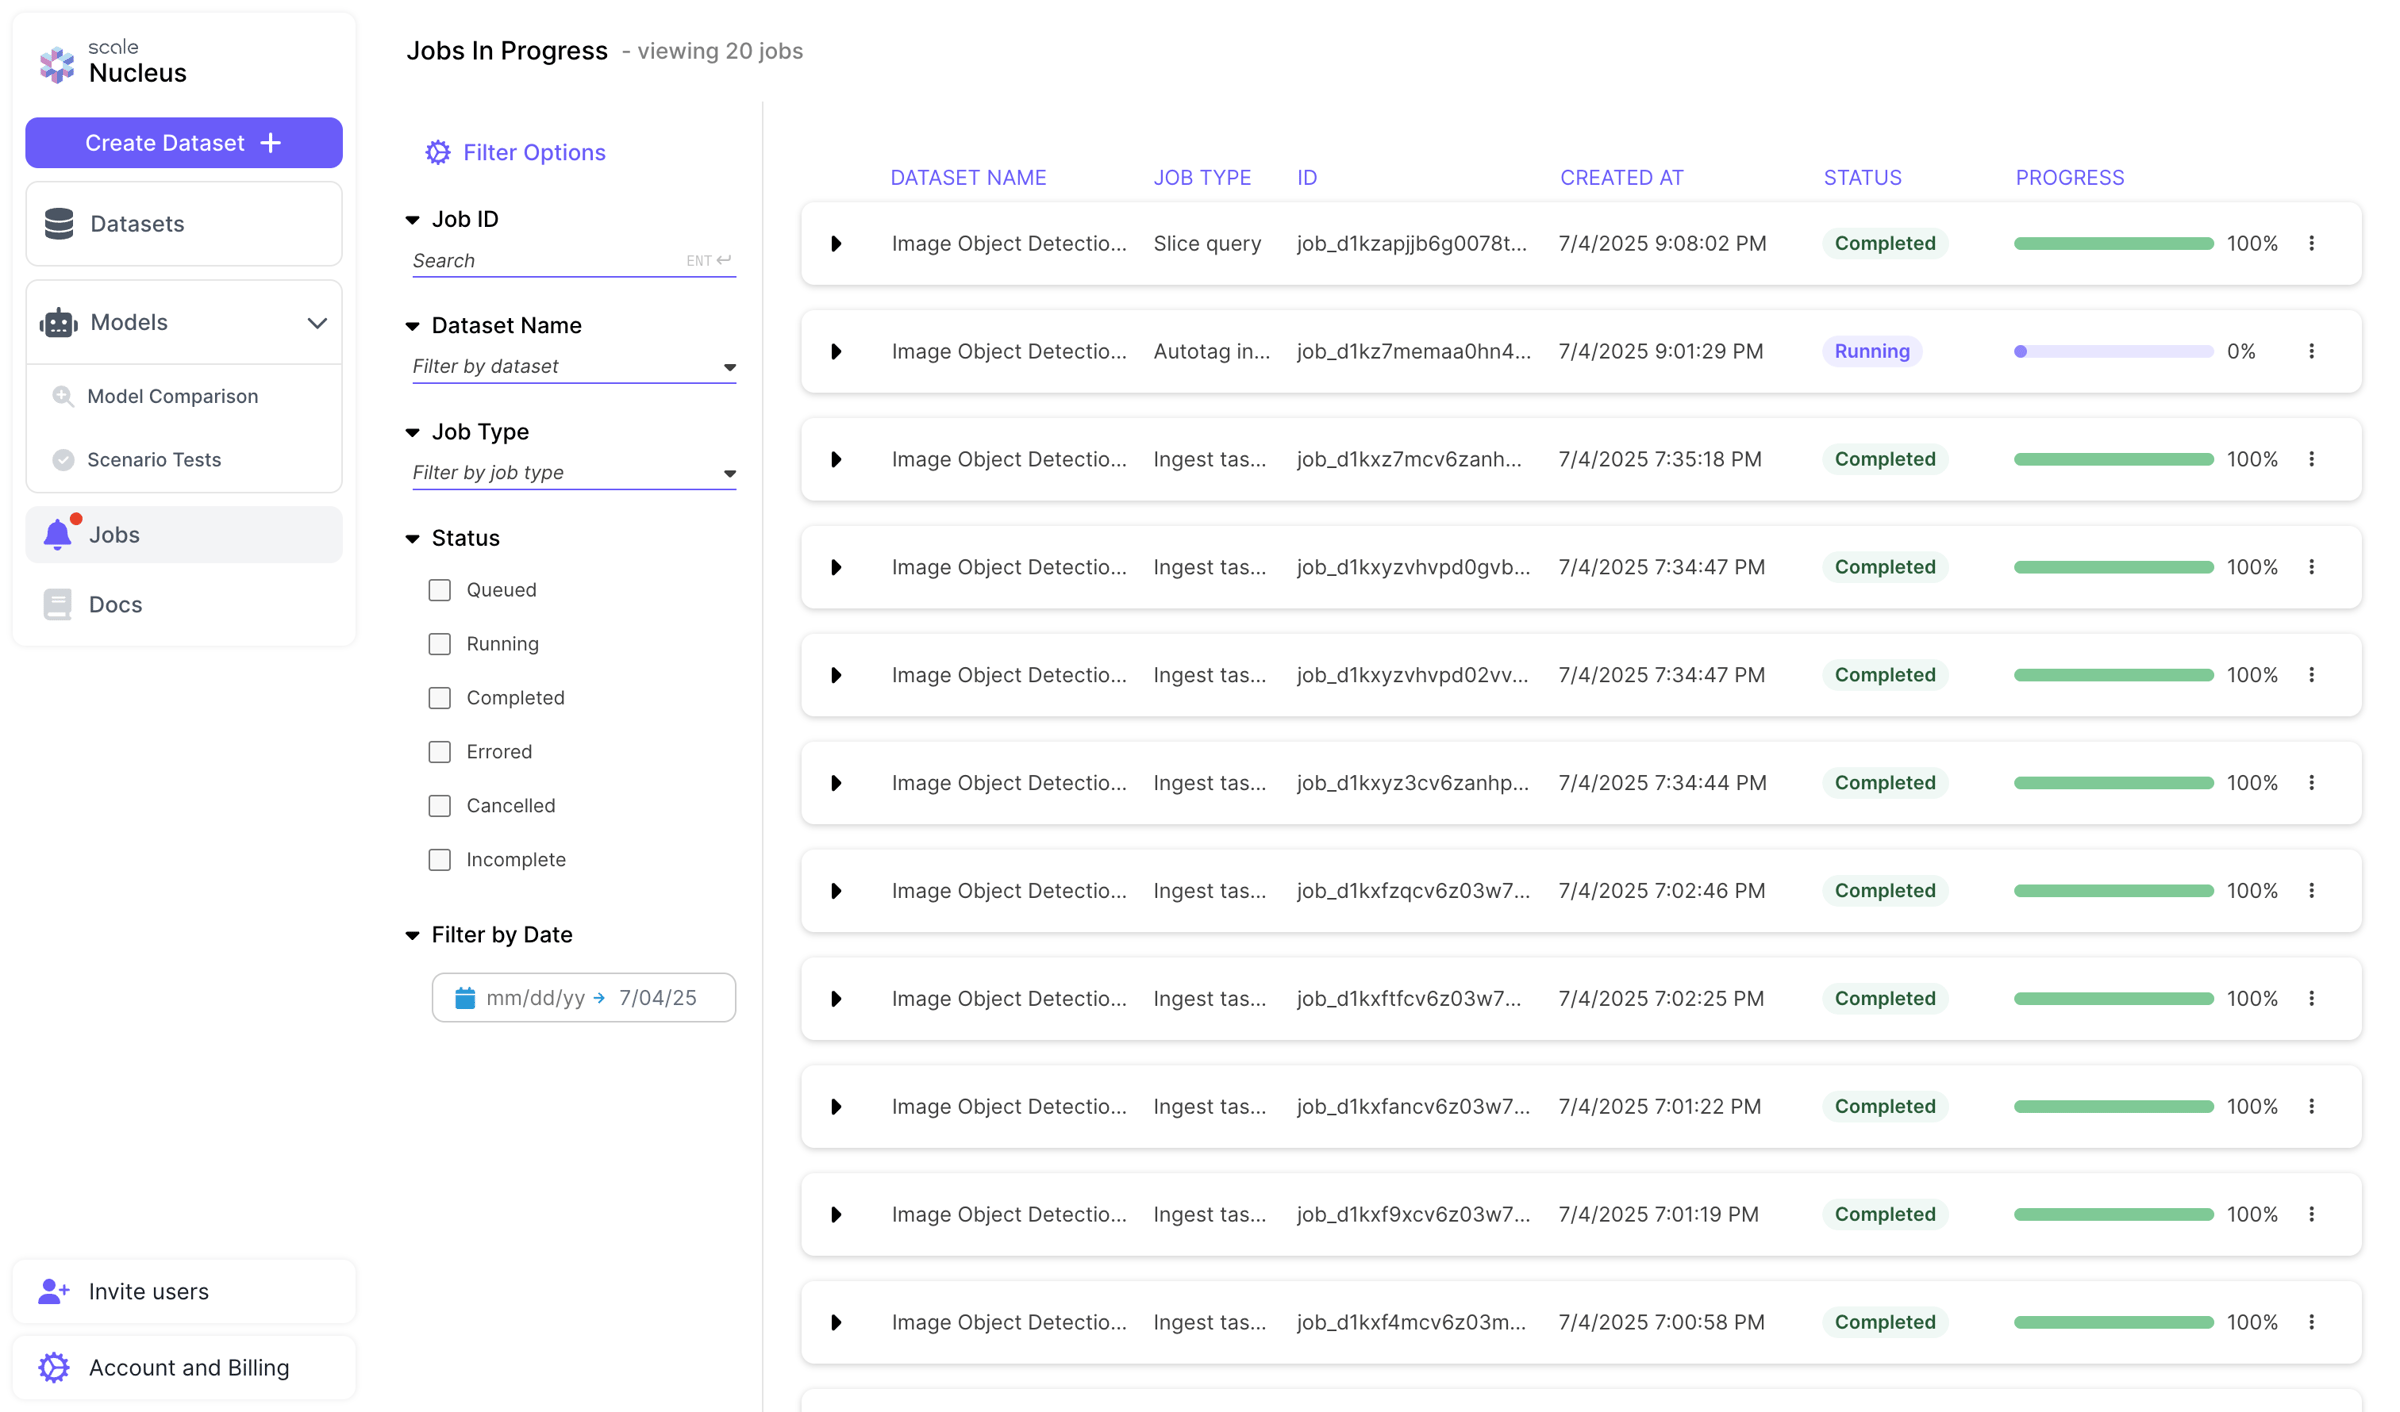The width and height of the screenshot is (2400, 1412).
Task: Click the Scale Nucleus logo icon
Action: [57, 65]
